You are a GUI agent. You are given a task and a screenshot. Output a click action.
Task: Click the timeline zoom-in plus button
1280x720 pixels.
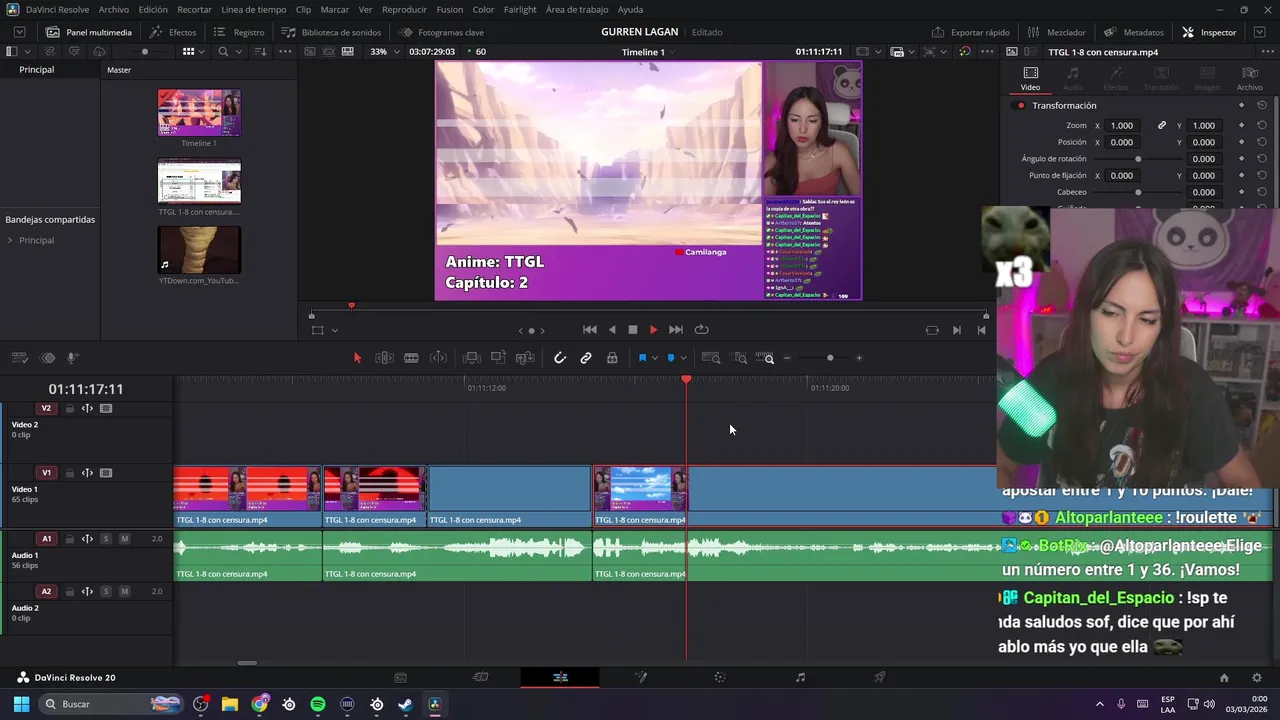pos(859,358)
